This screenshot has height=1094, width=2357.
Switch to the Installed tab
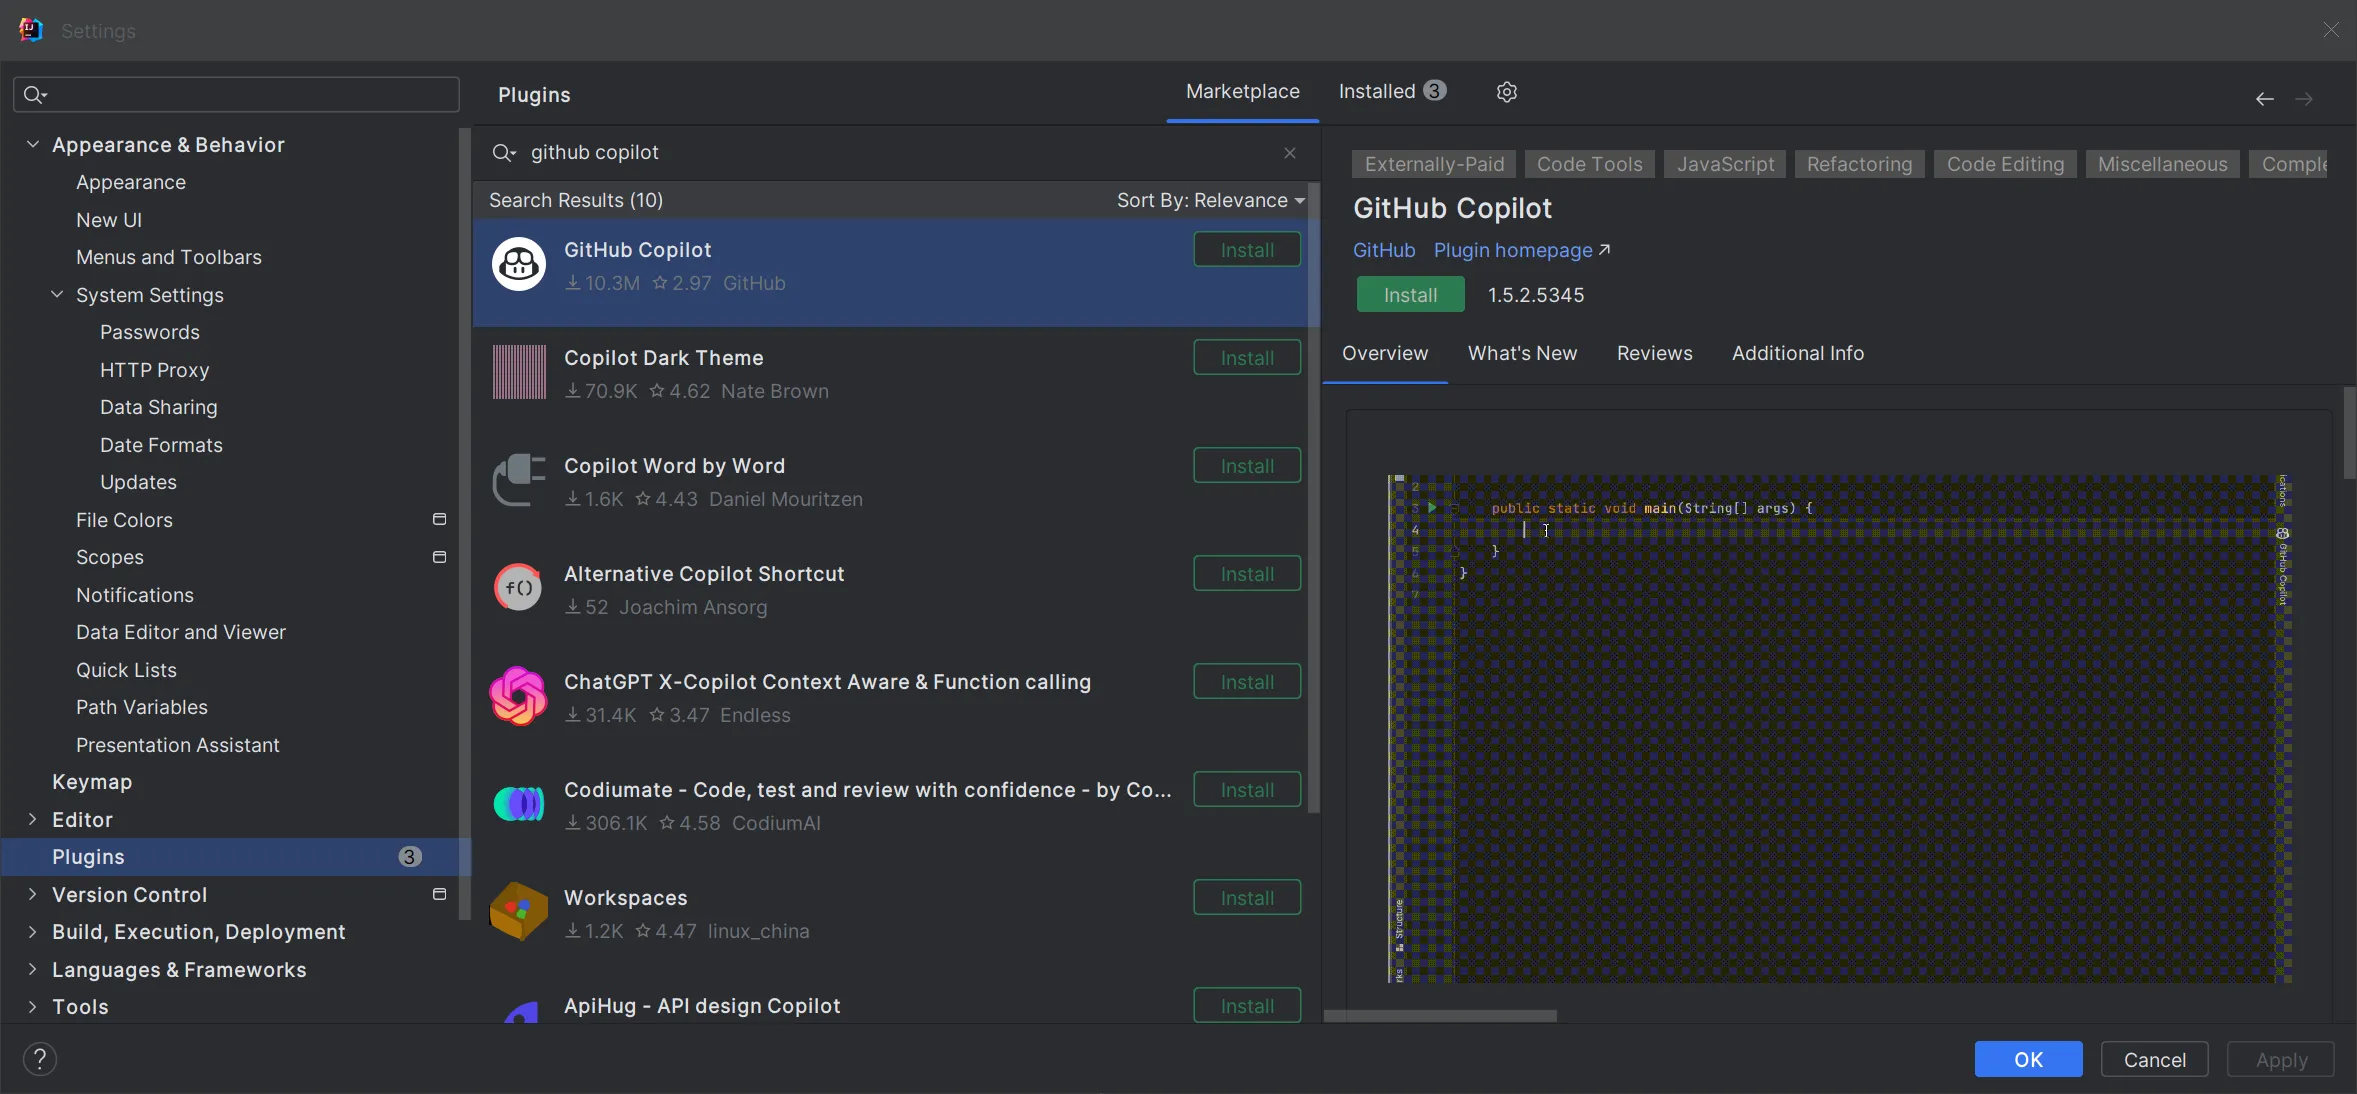pos(1392,92)
